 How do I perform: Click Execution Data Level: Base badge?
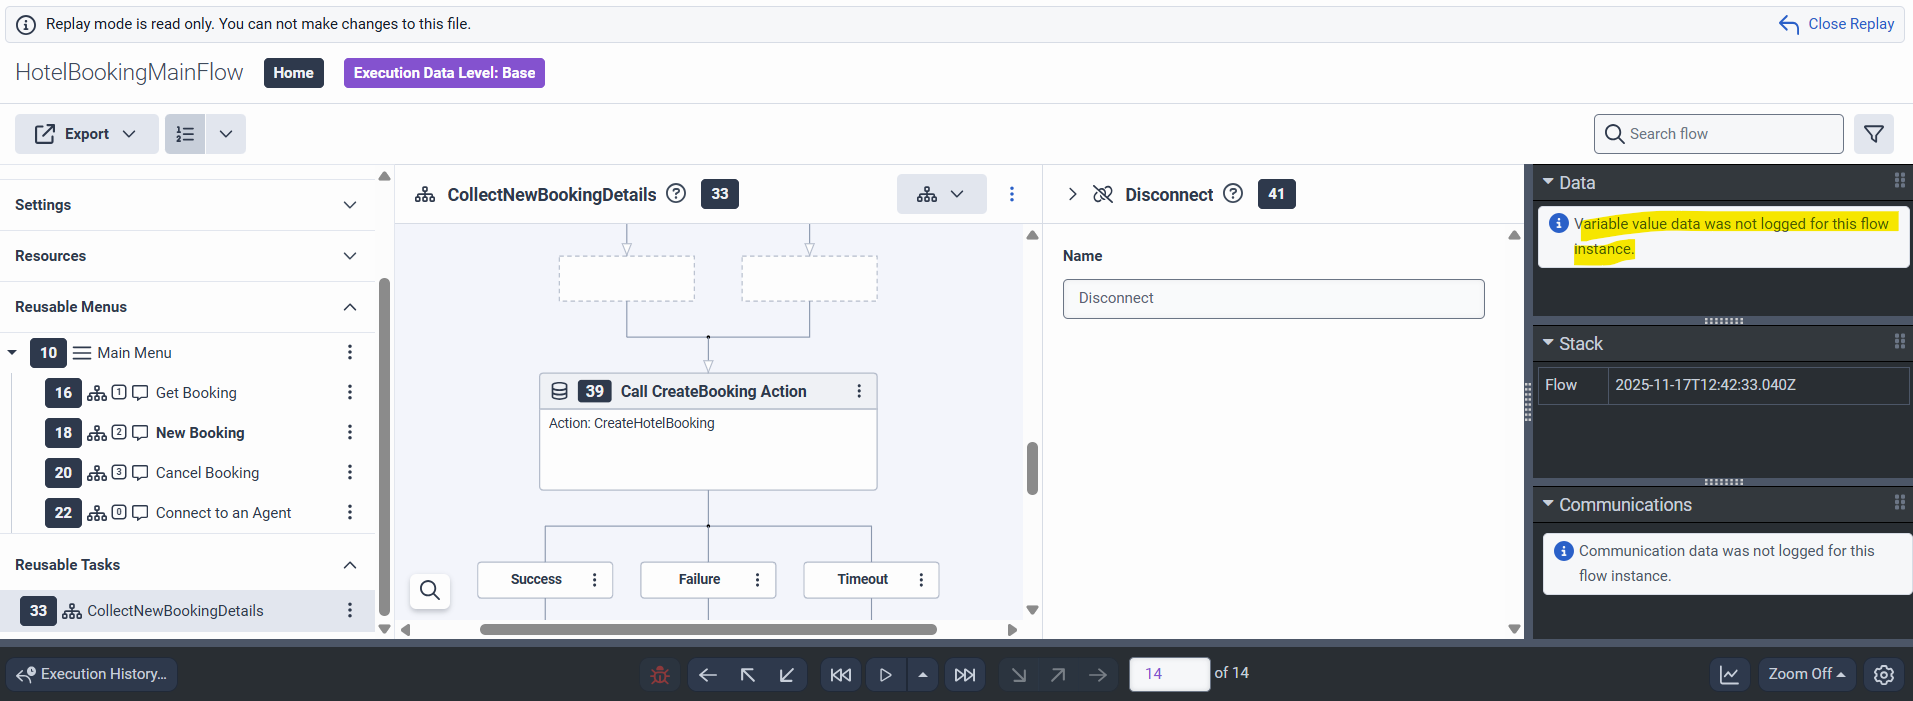coord(444,73)
